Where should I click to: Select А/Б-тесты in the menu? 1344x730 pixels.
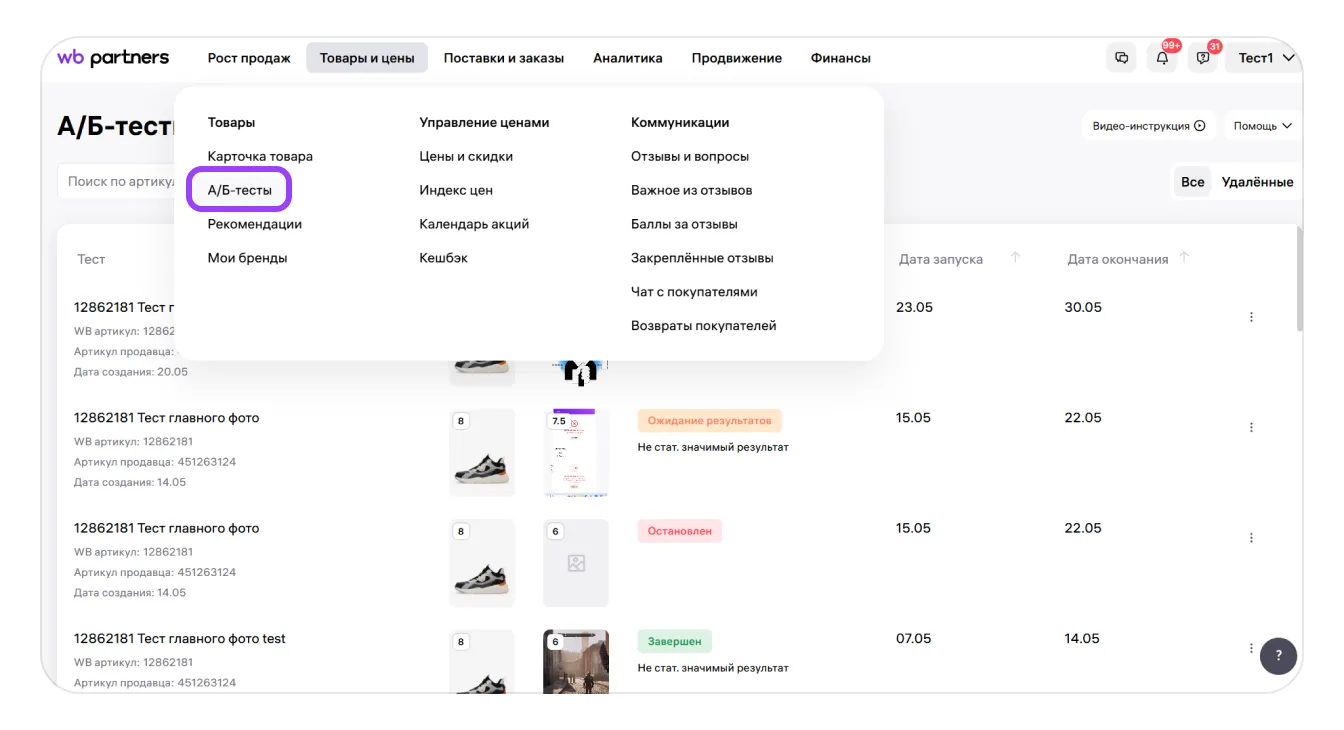click(x=239, y=190)
